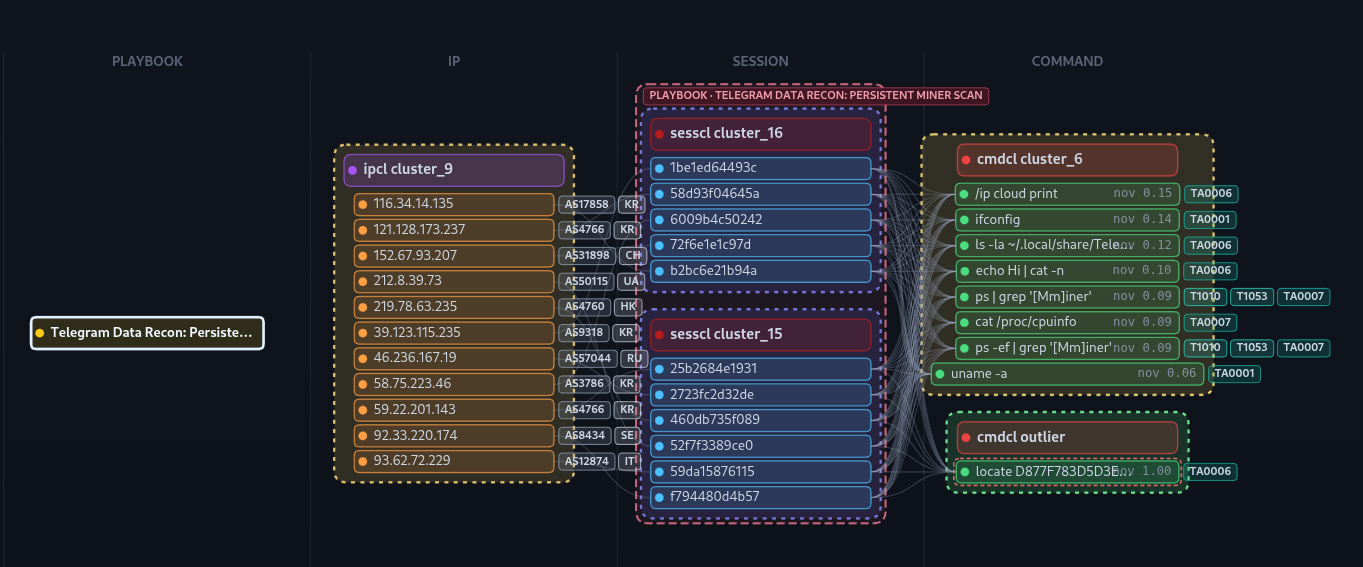Select the 'echo Hi | cat -n' command
Viewport: 1363px width, 567px height.
[1068, 271]
